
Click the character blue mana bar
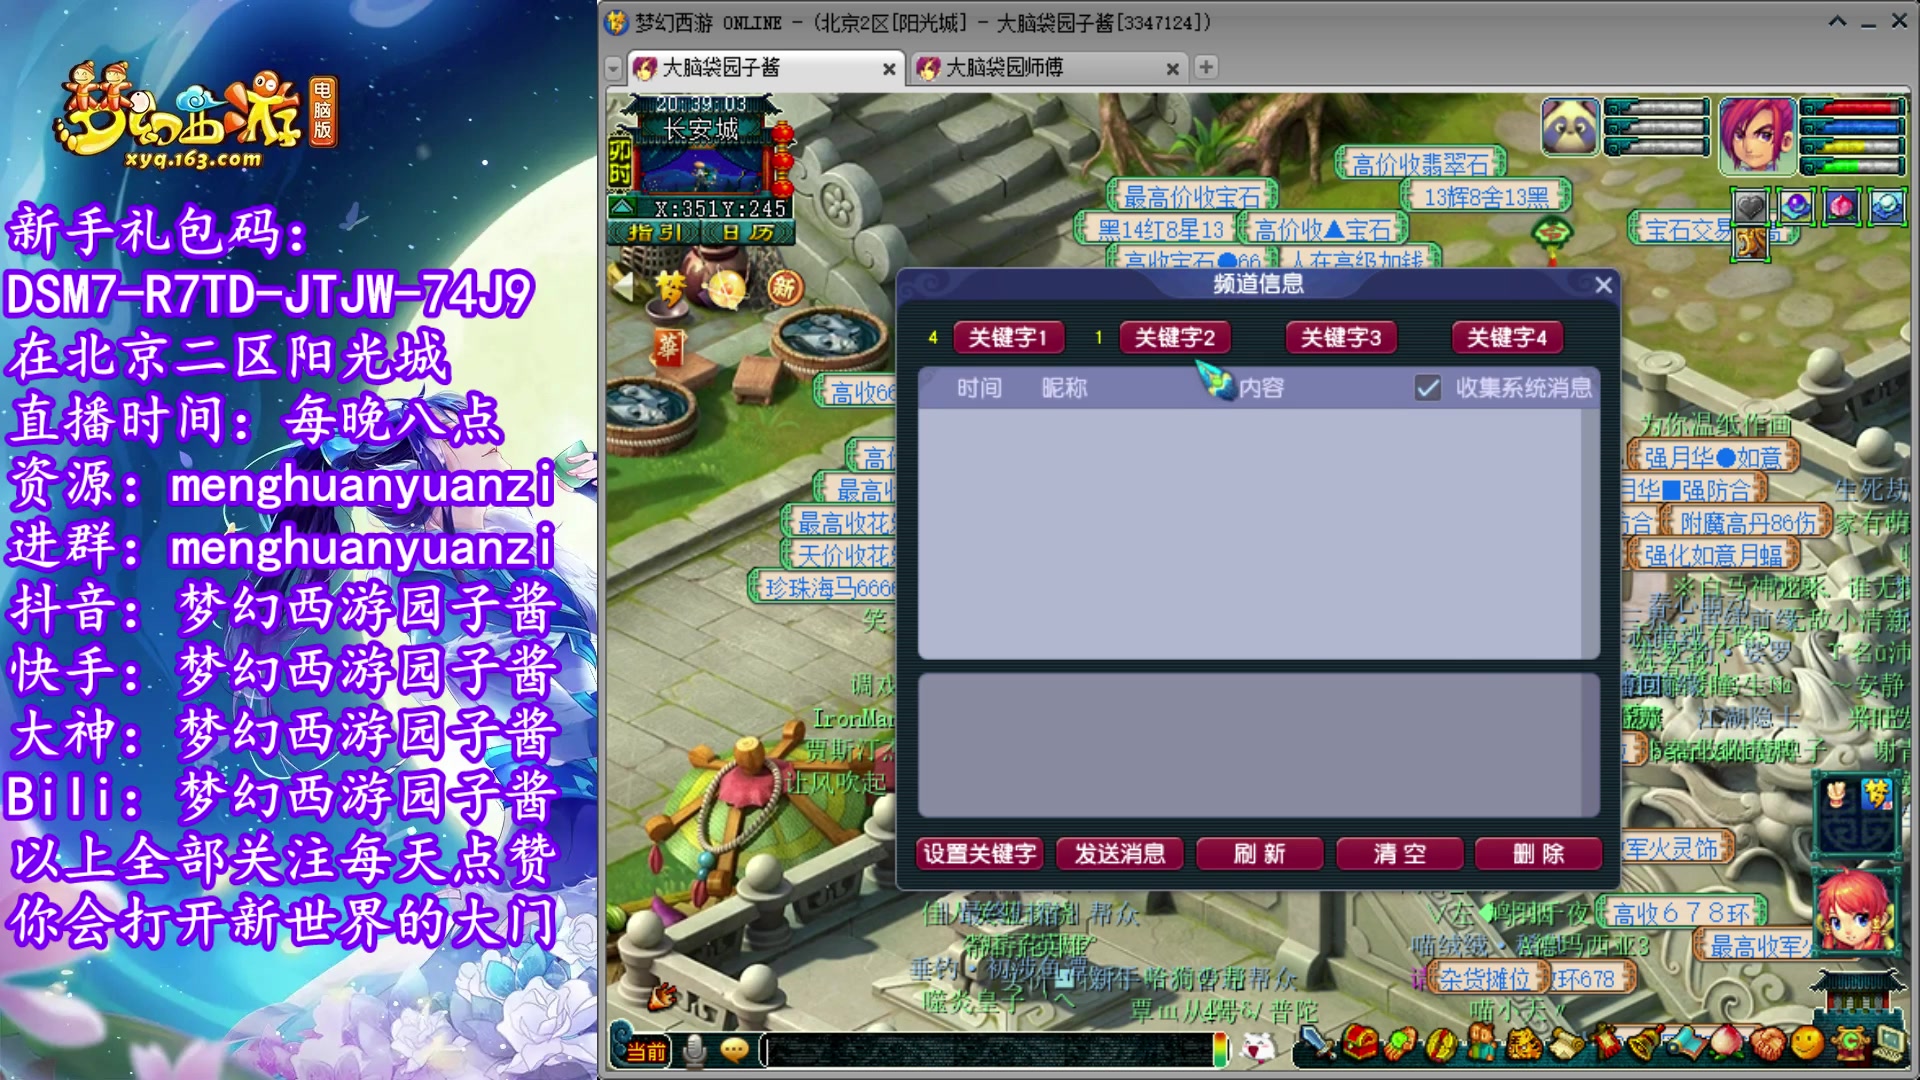tap(1851, 127)
